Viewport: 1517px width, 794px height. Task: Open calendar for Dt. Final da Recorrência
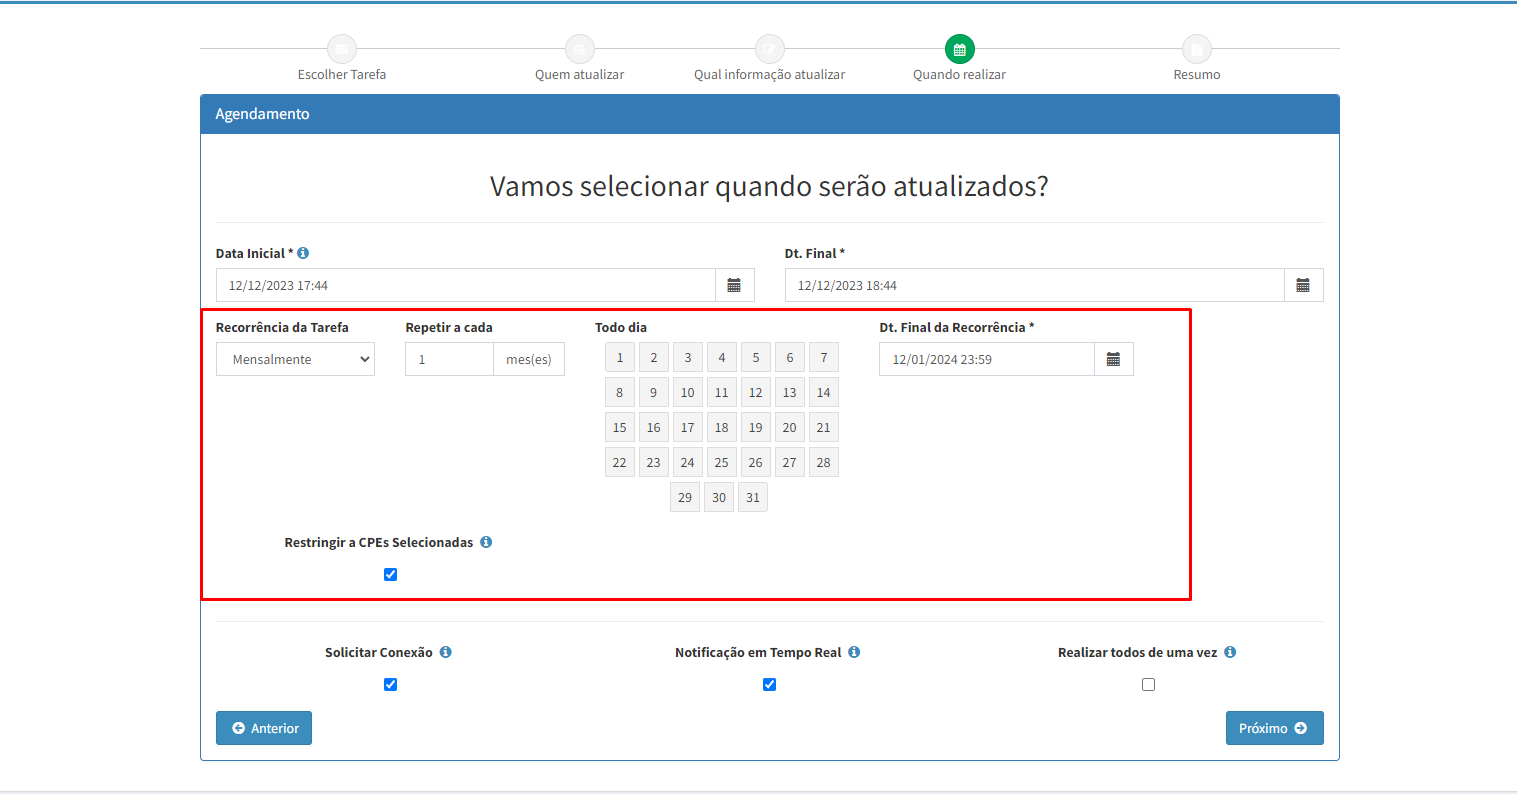[1113, 359]
